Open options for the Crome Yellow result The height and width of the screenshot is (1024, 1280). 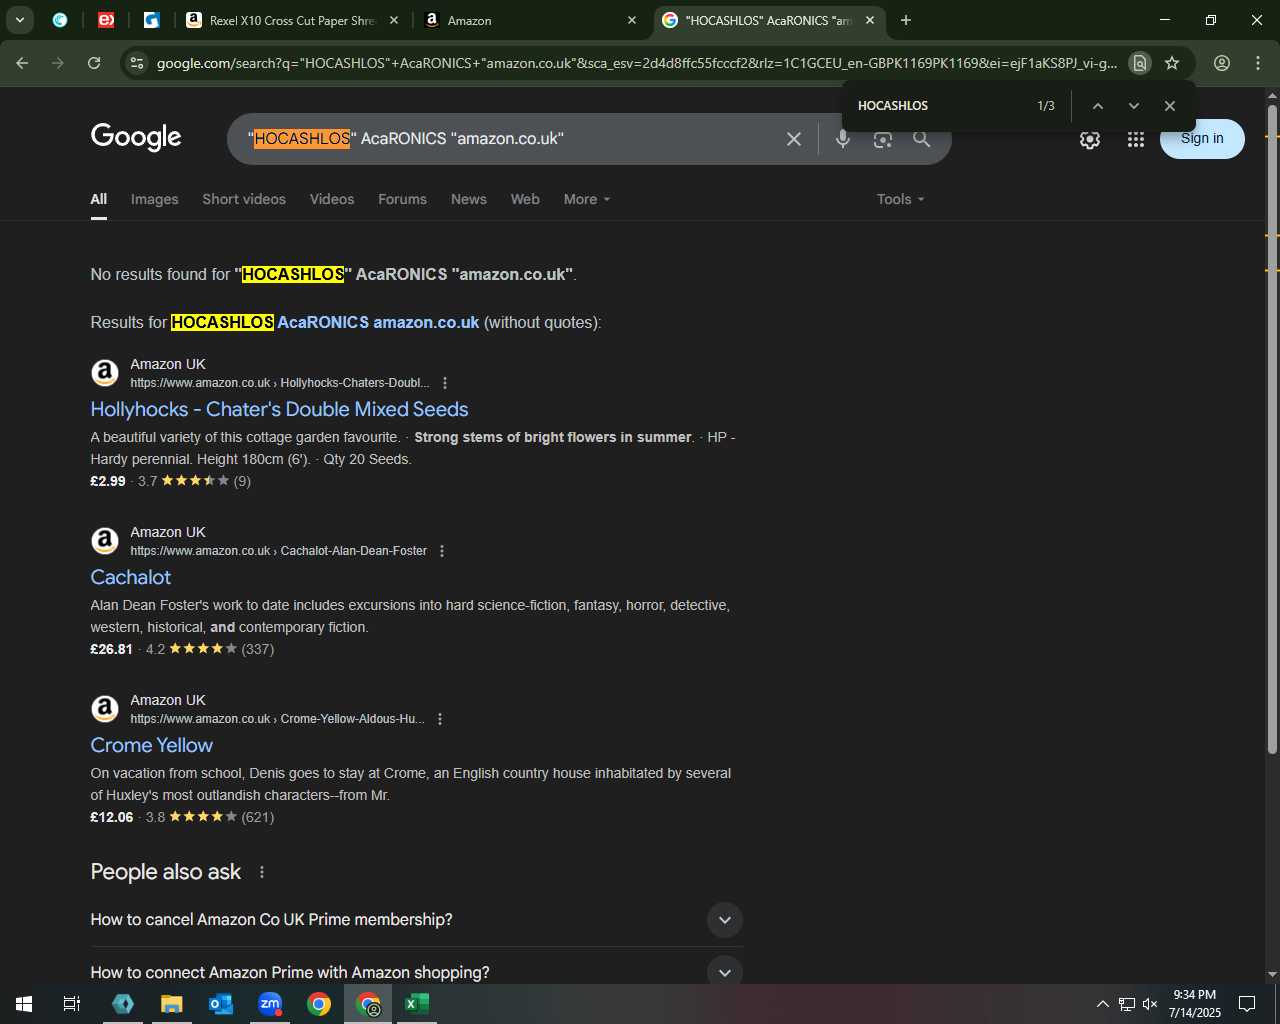(x=440, y=719)
